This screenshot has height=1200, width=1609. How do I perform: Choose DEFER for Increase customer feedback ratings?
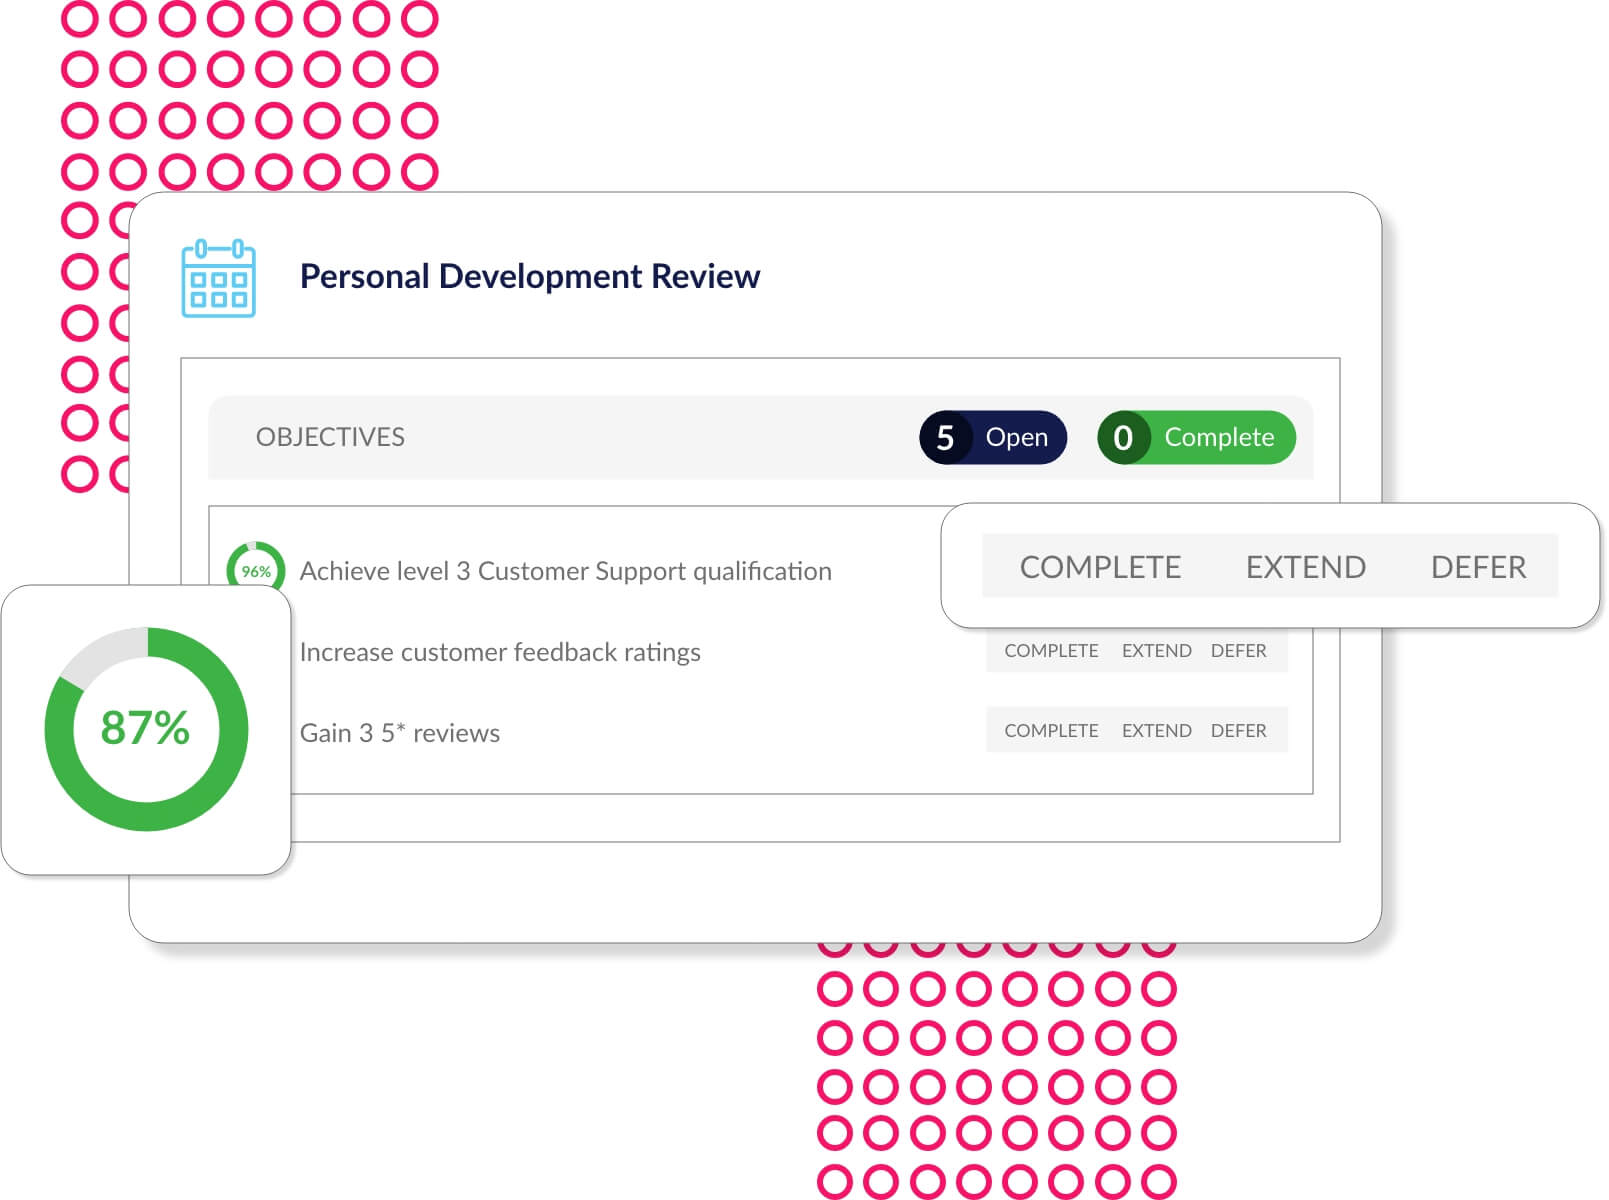[1238, 650]
